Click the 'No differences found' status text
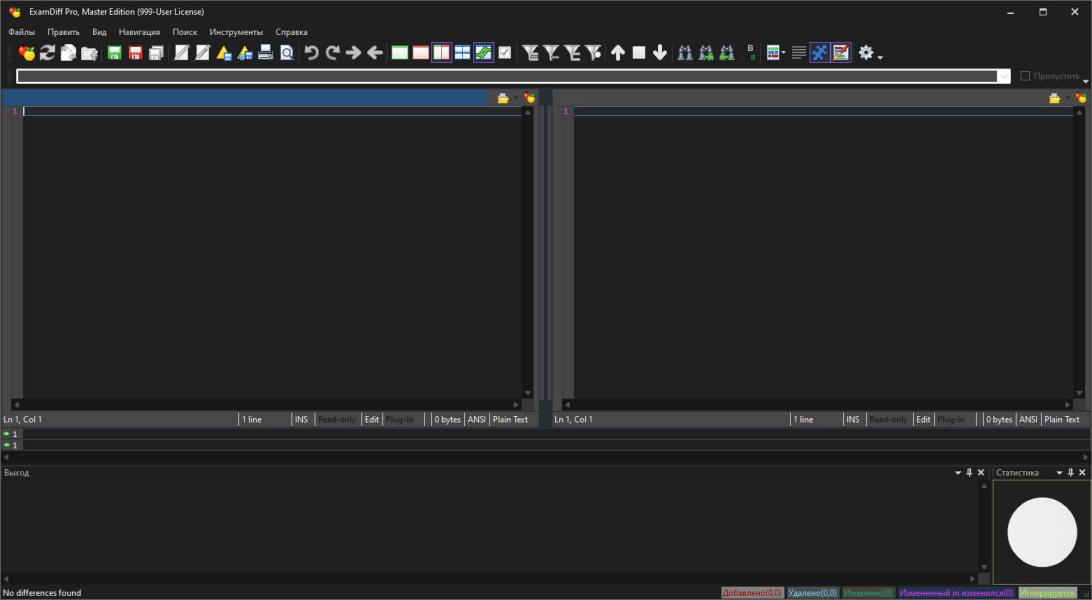This screenshot has width=1092, height=600. (42, 593)
